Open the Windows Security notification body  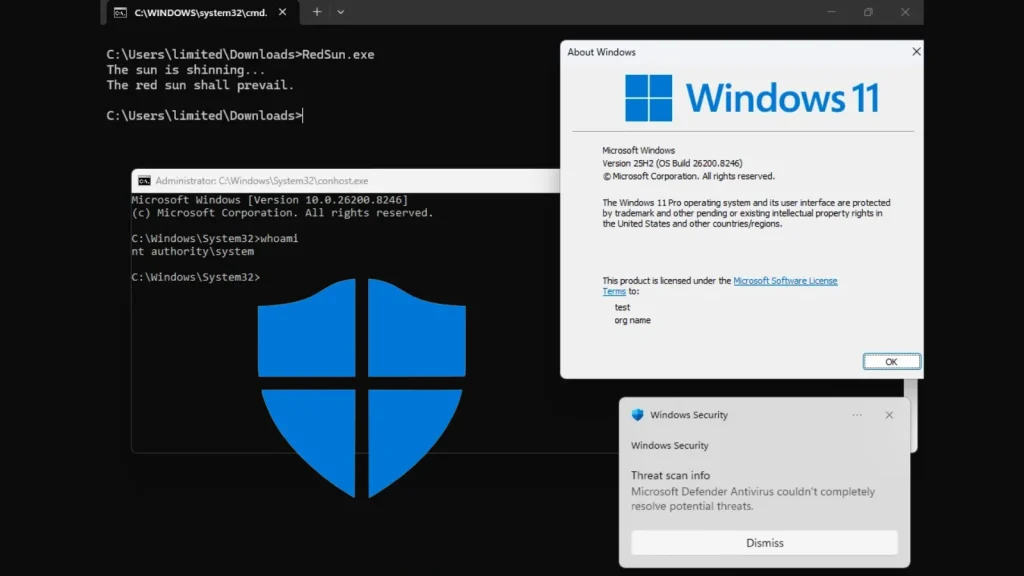pos(760,490)
